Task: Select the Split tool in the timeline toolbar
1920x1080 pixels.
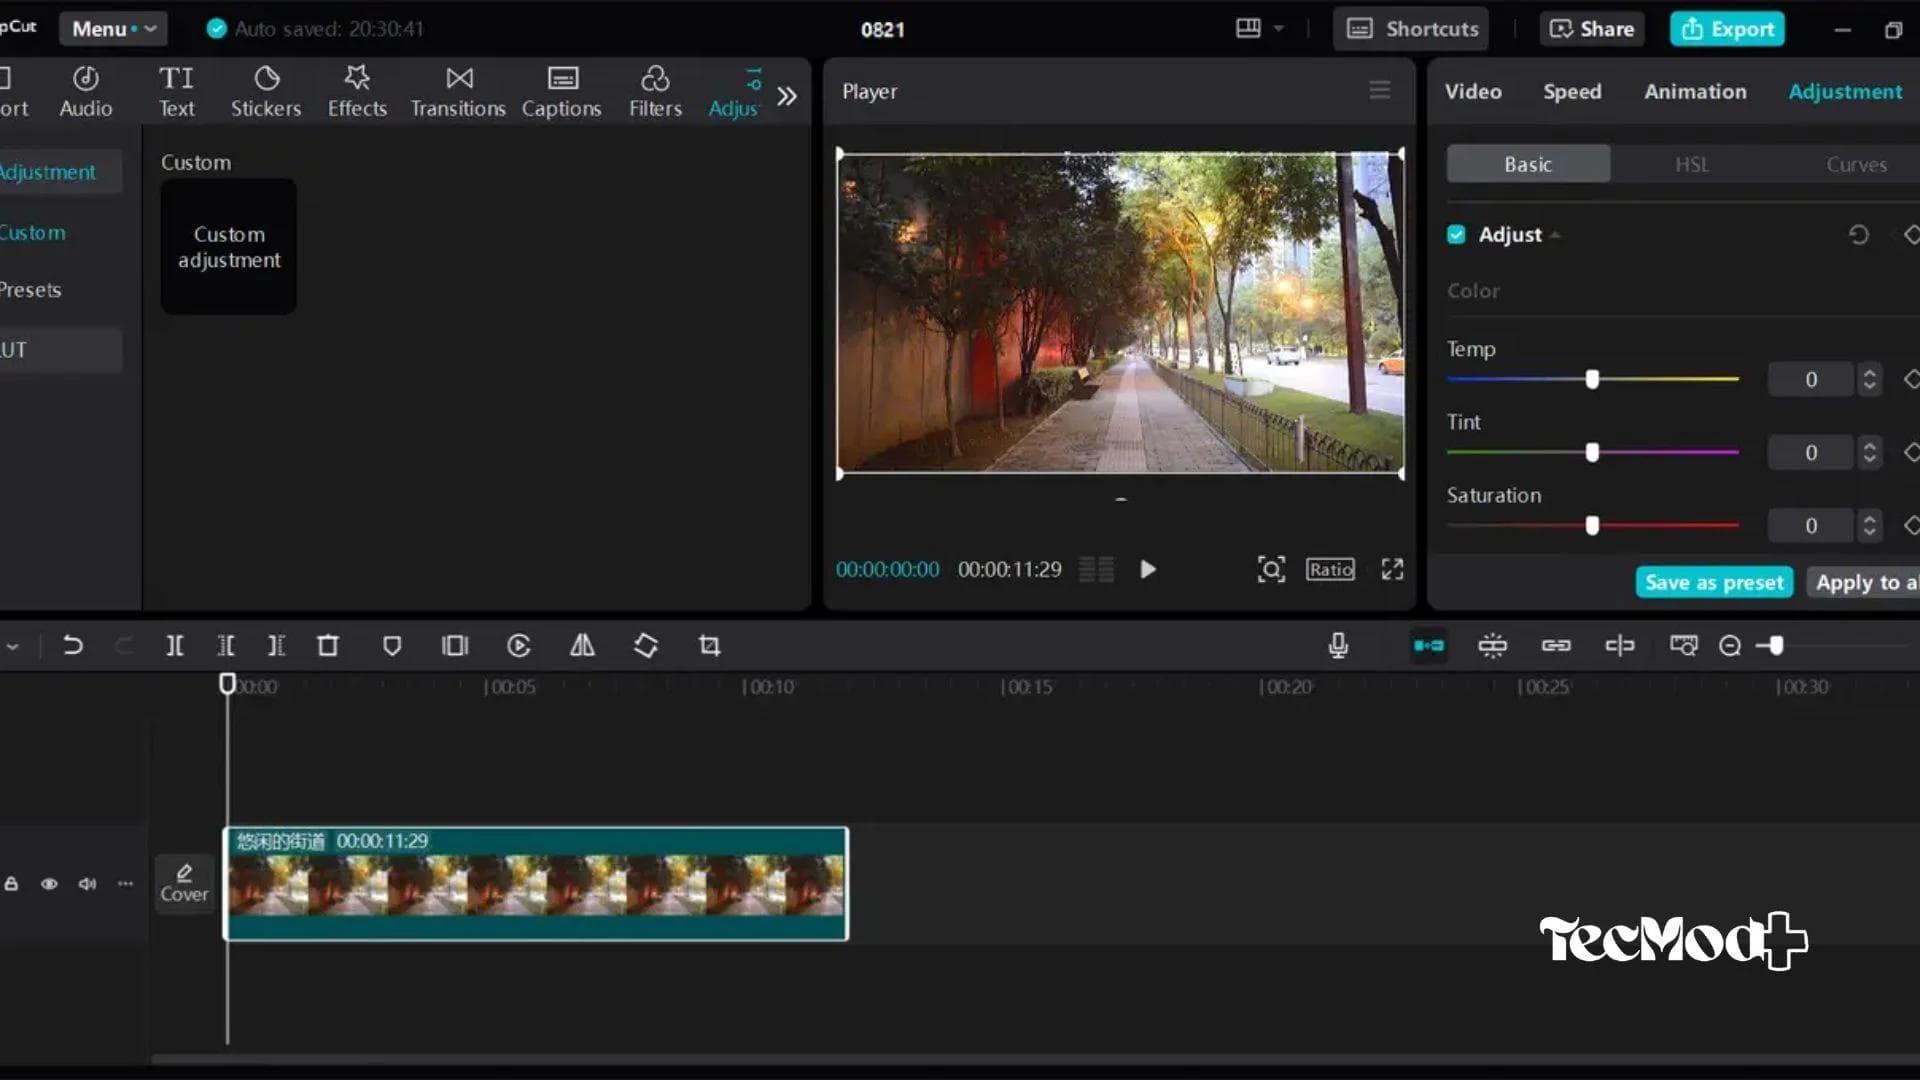Action: pyautogui.click(x=174, y=645)
